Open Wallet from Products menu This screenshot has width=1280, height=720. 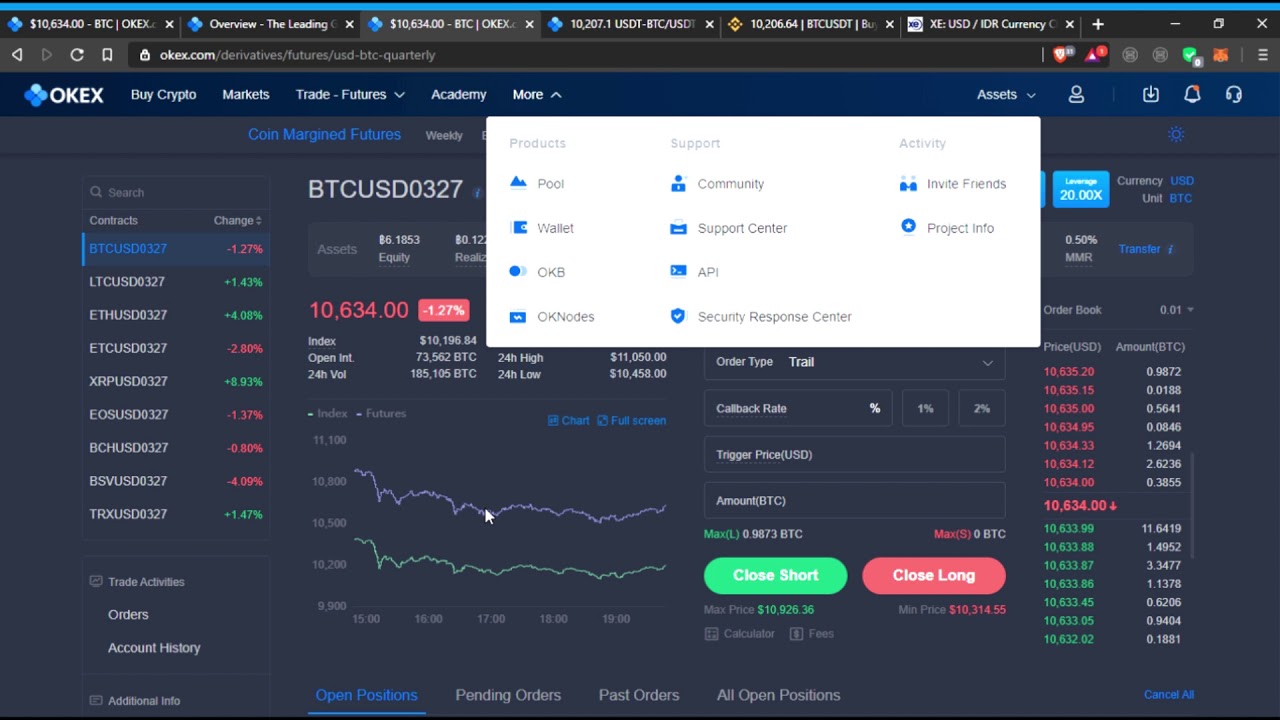click(541, 228)
